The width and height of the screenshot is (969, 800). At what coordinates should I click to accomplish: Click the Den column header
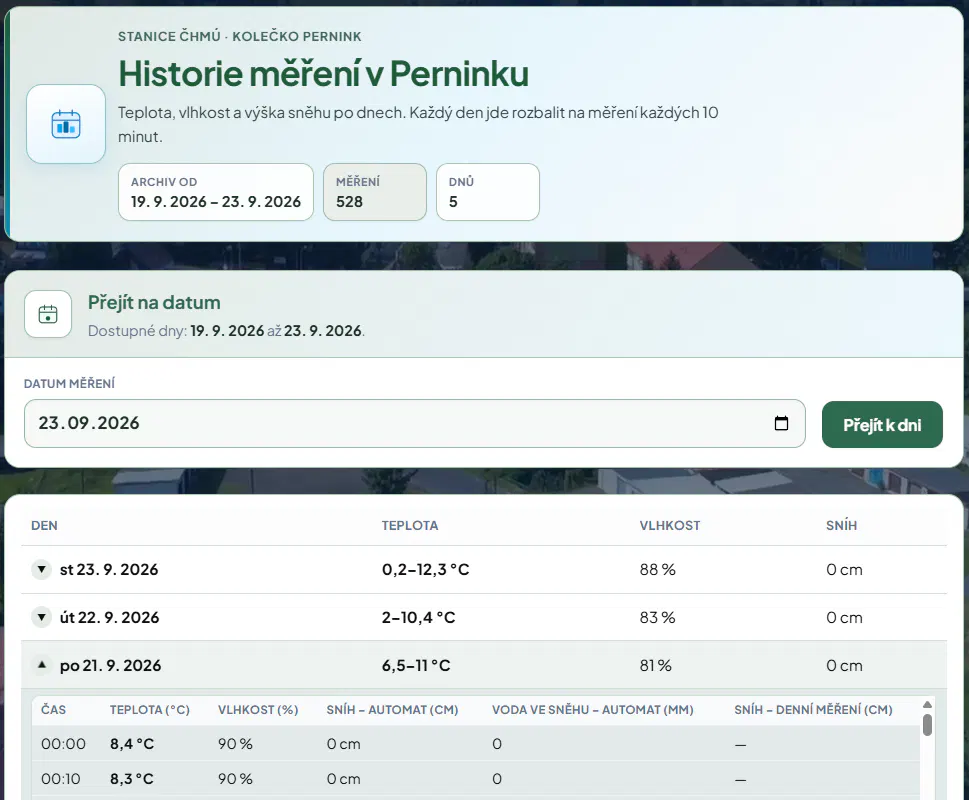click(x=44, y=525)
